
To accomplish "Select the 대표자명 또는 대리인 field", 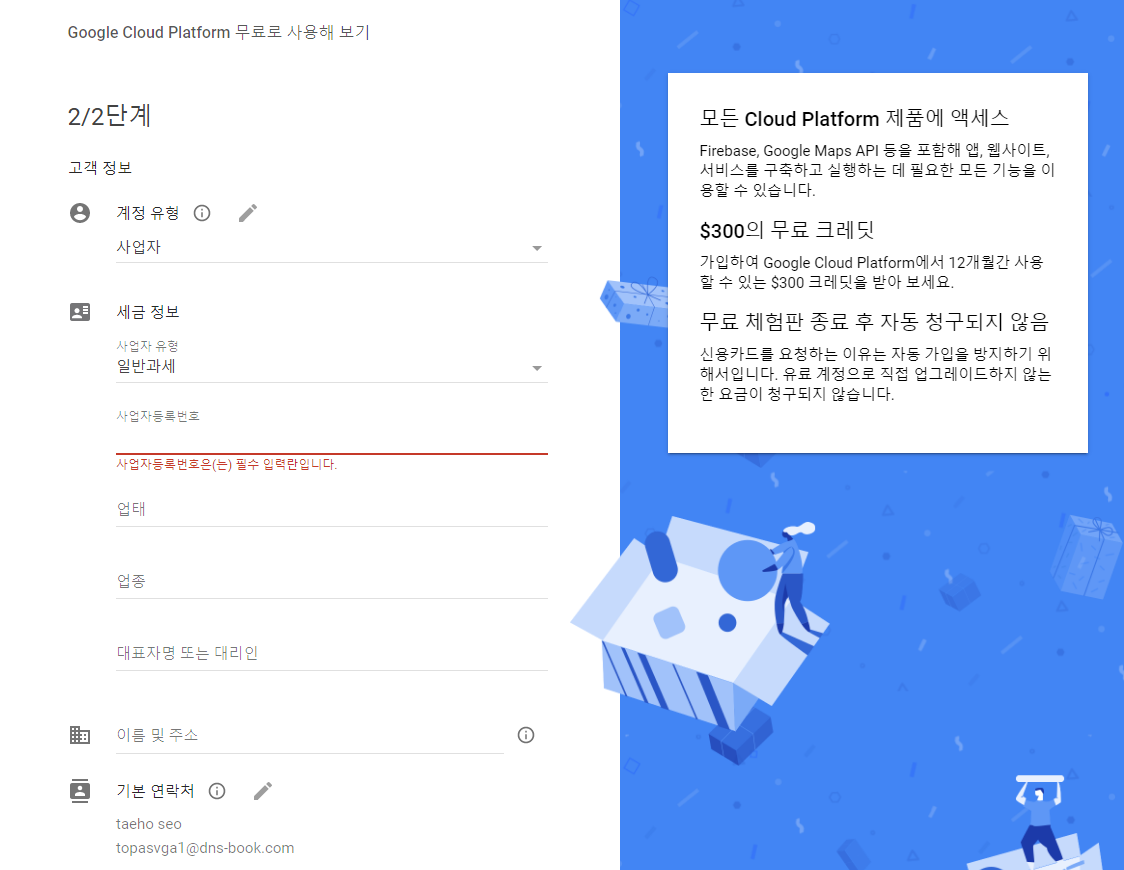I will point(332,653).
